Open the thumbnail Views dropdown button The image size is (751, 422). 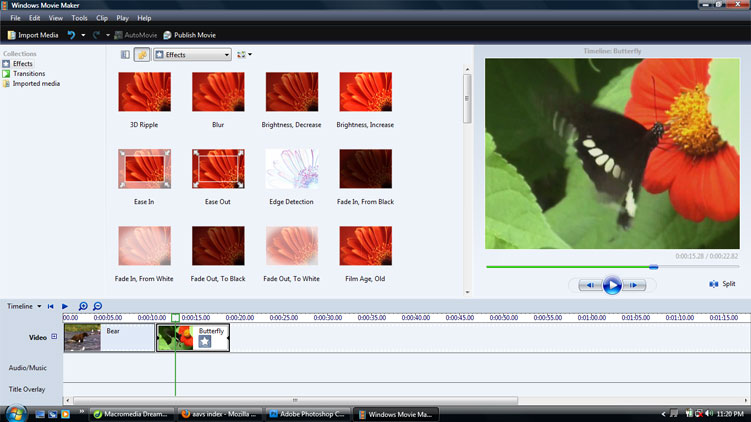point(244,55)
